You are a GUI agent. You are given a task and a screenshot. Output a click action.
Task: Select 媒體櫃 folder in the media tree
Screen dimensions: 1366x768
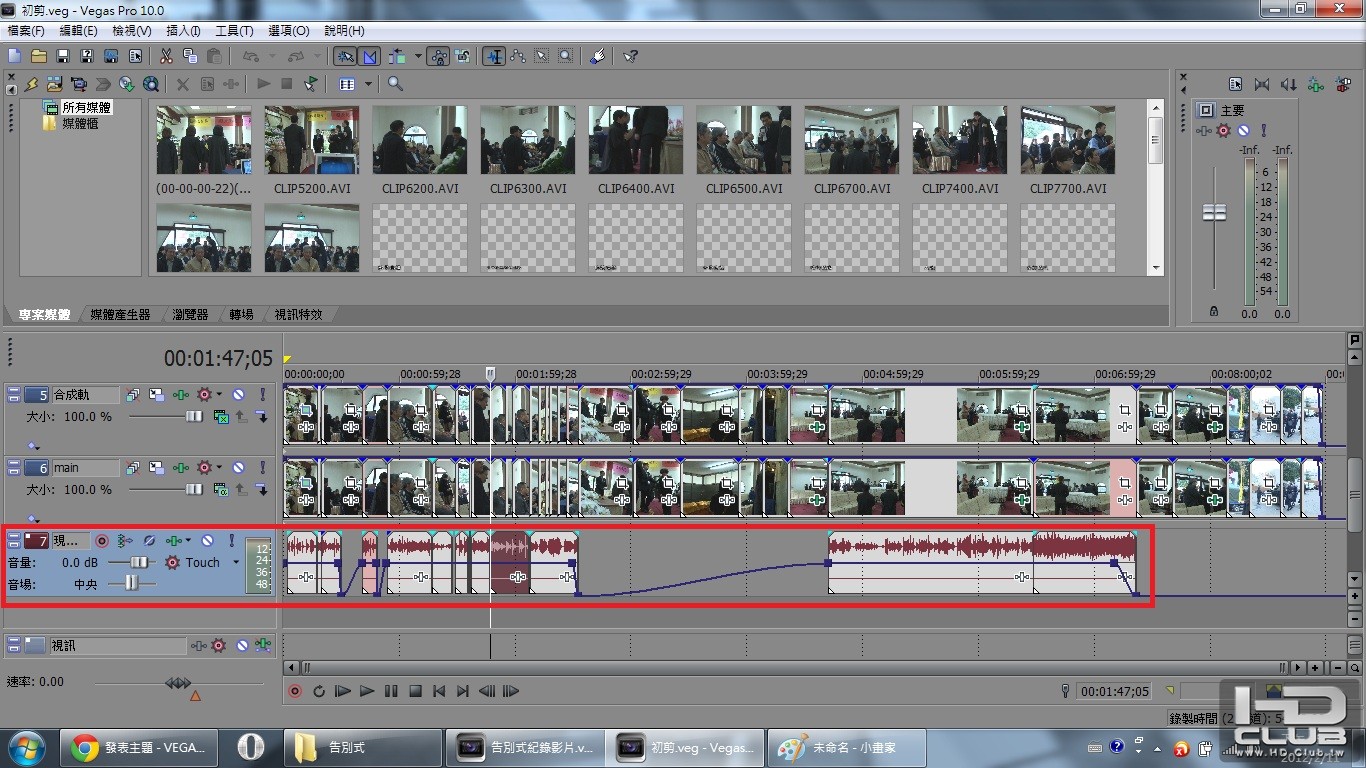80,123
